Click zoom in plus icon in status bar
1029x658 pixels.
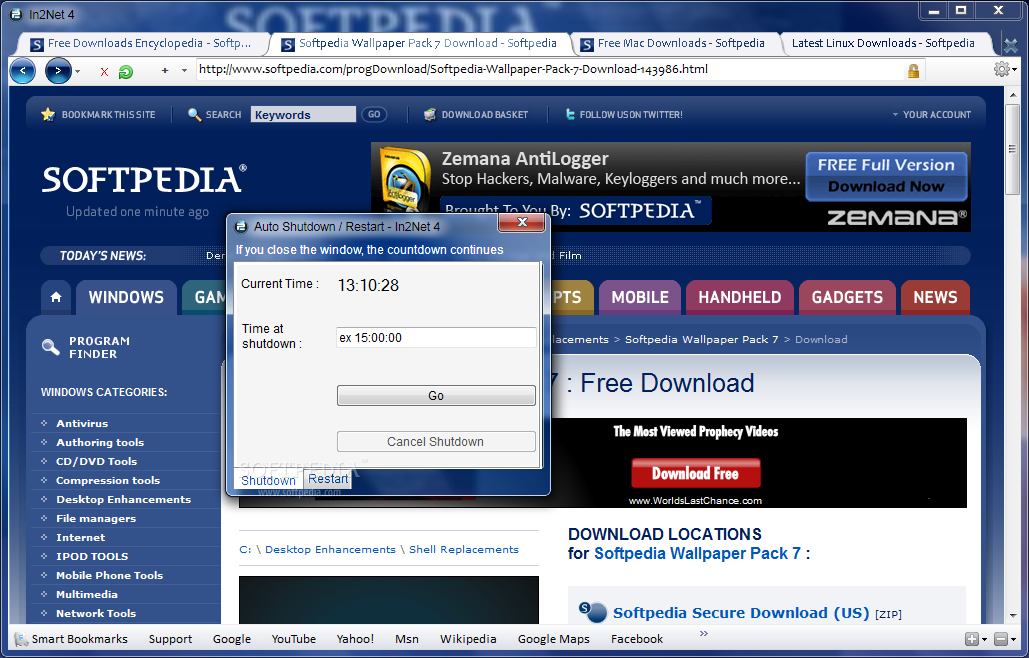click(972, 639)
